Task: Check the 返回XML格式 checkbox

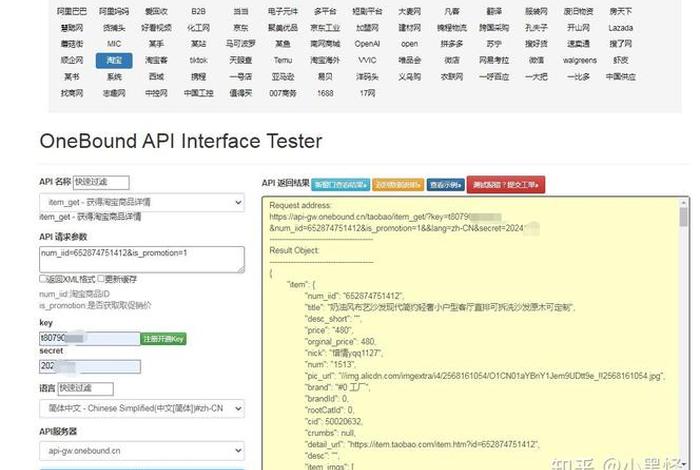Action: coord(43,279)
